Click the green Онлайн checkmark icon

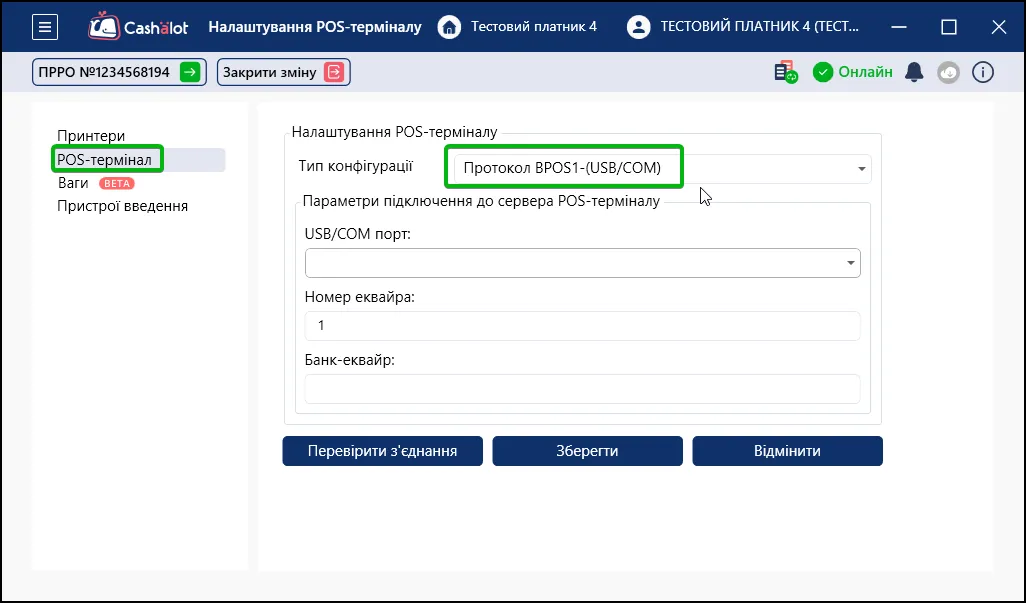coord(823,72)
